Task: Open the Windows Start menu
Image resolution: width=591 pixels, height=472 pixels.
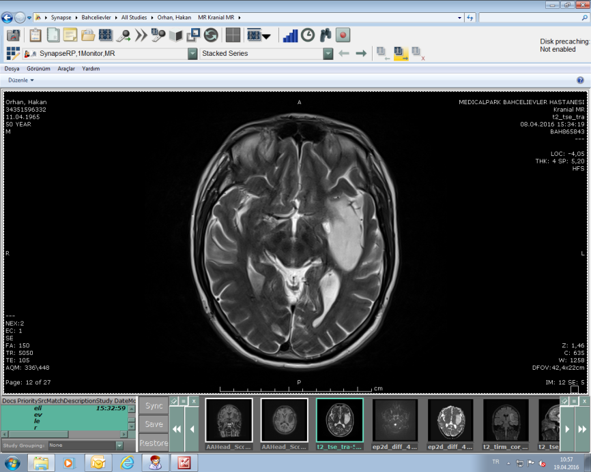Action: 12,463
